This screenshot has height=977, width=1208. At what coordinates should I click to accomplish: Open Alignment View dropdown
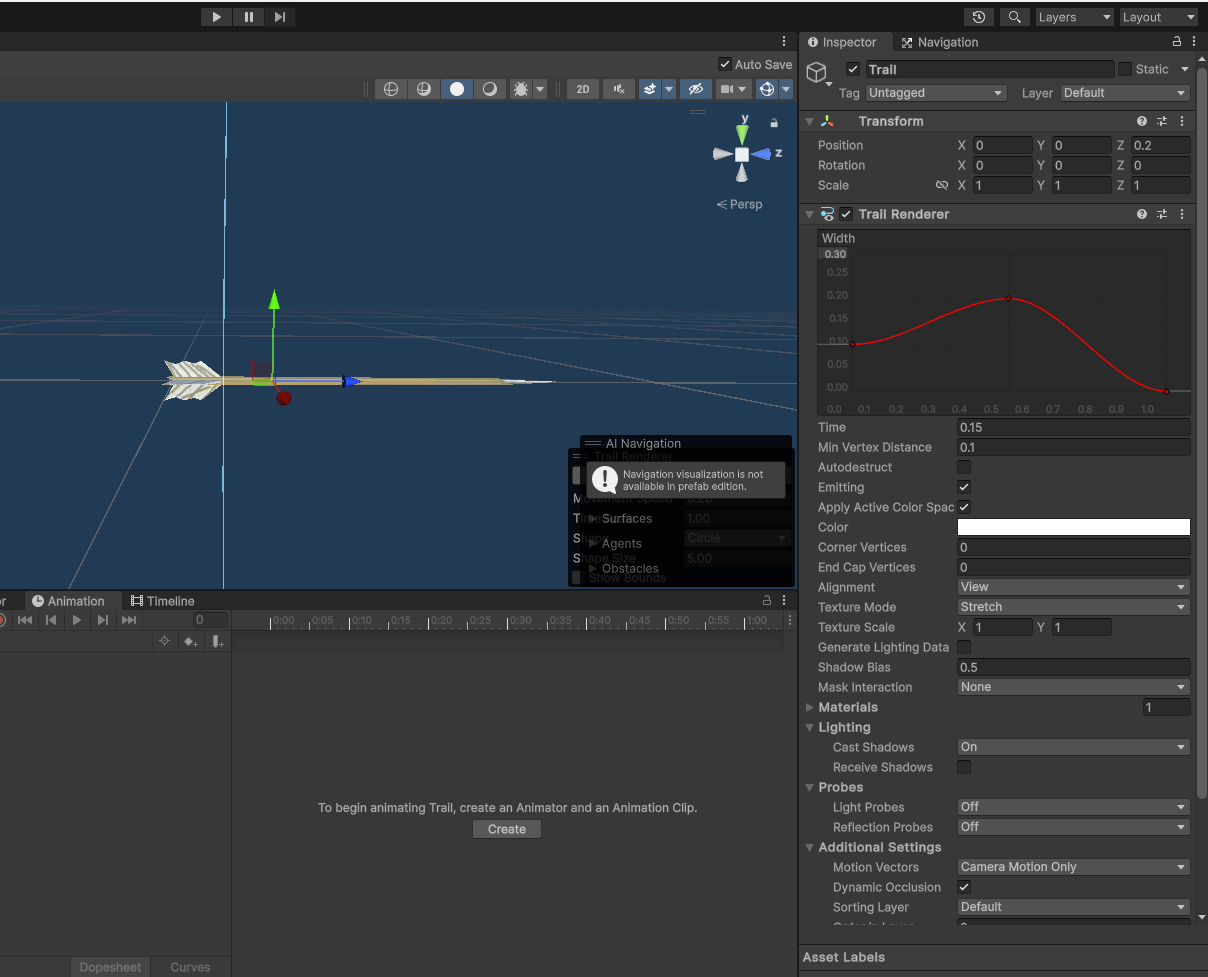[1074, 587]
